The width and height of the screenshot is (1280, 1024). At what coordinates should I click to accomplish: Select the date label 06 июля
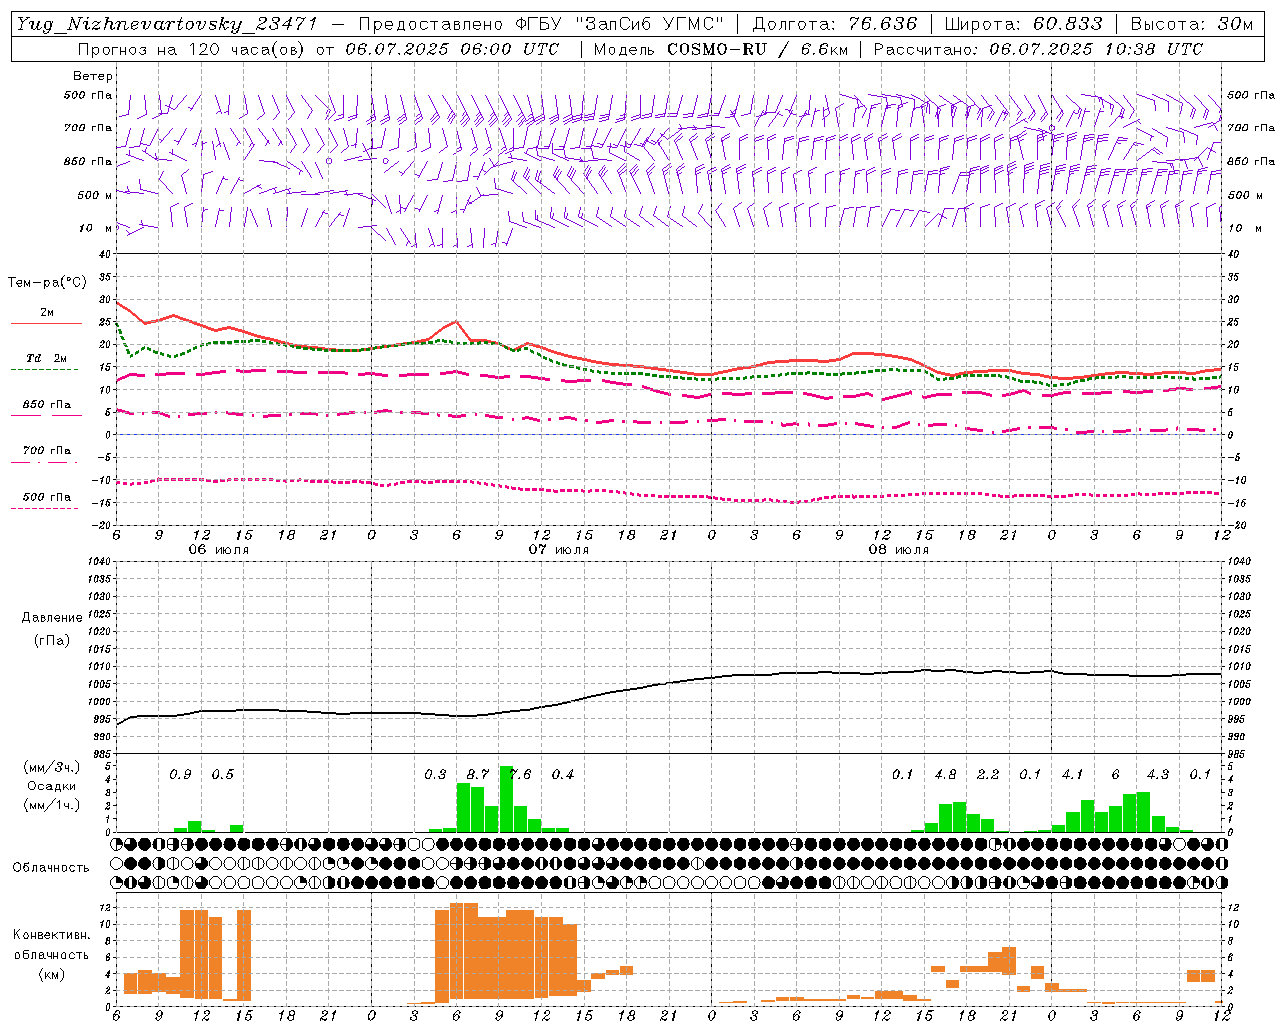coord(219,550)
